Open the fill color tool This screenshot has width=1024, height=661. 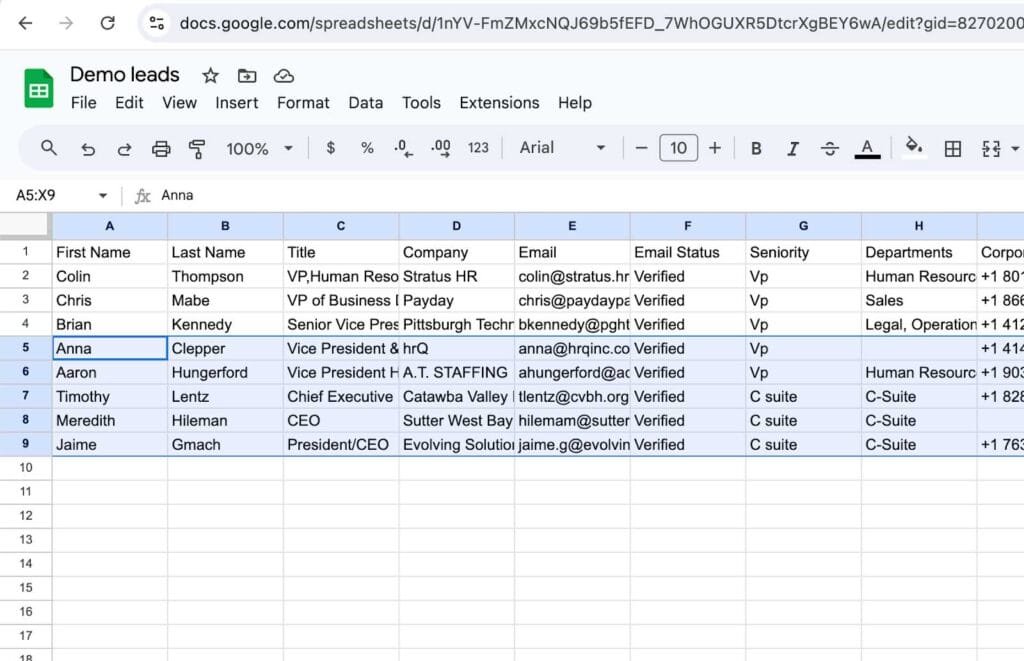(915, 147)
